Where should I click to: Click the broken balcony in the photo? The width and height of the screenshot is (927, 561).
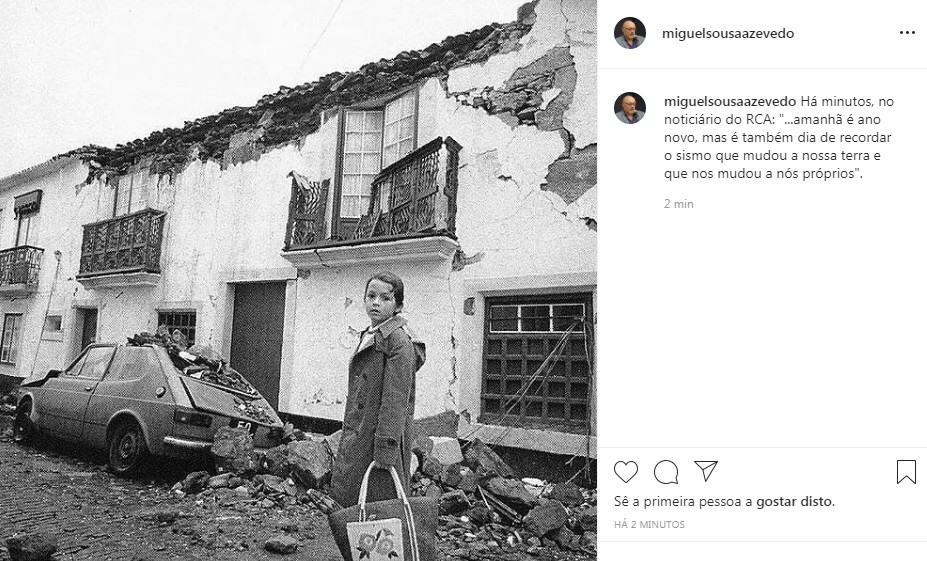click(x=372, y=195)
